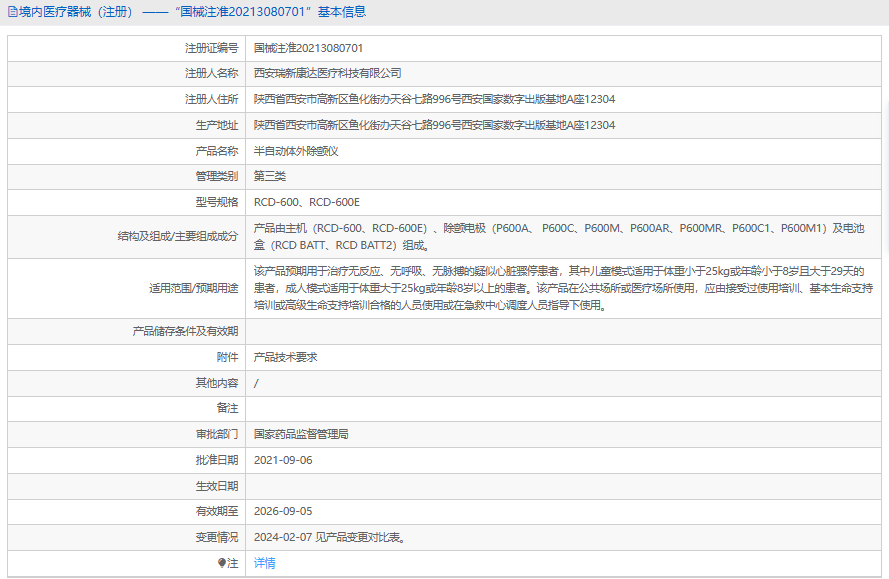Select expiry date 2026-09-05
The height and width of the screenshot is (579, 889).
pos(283,512)
